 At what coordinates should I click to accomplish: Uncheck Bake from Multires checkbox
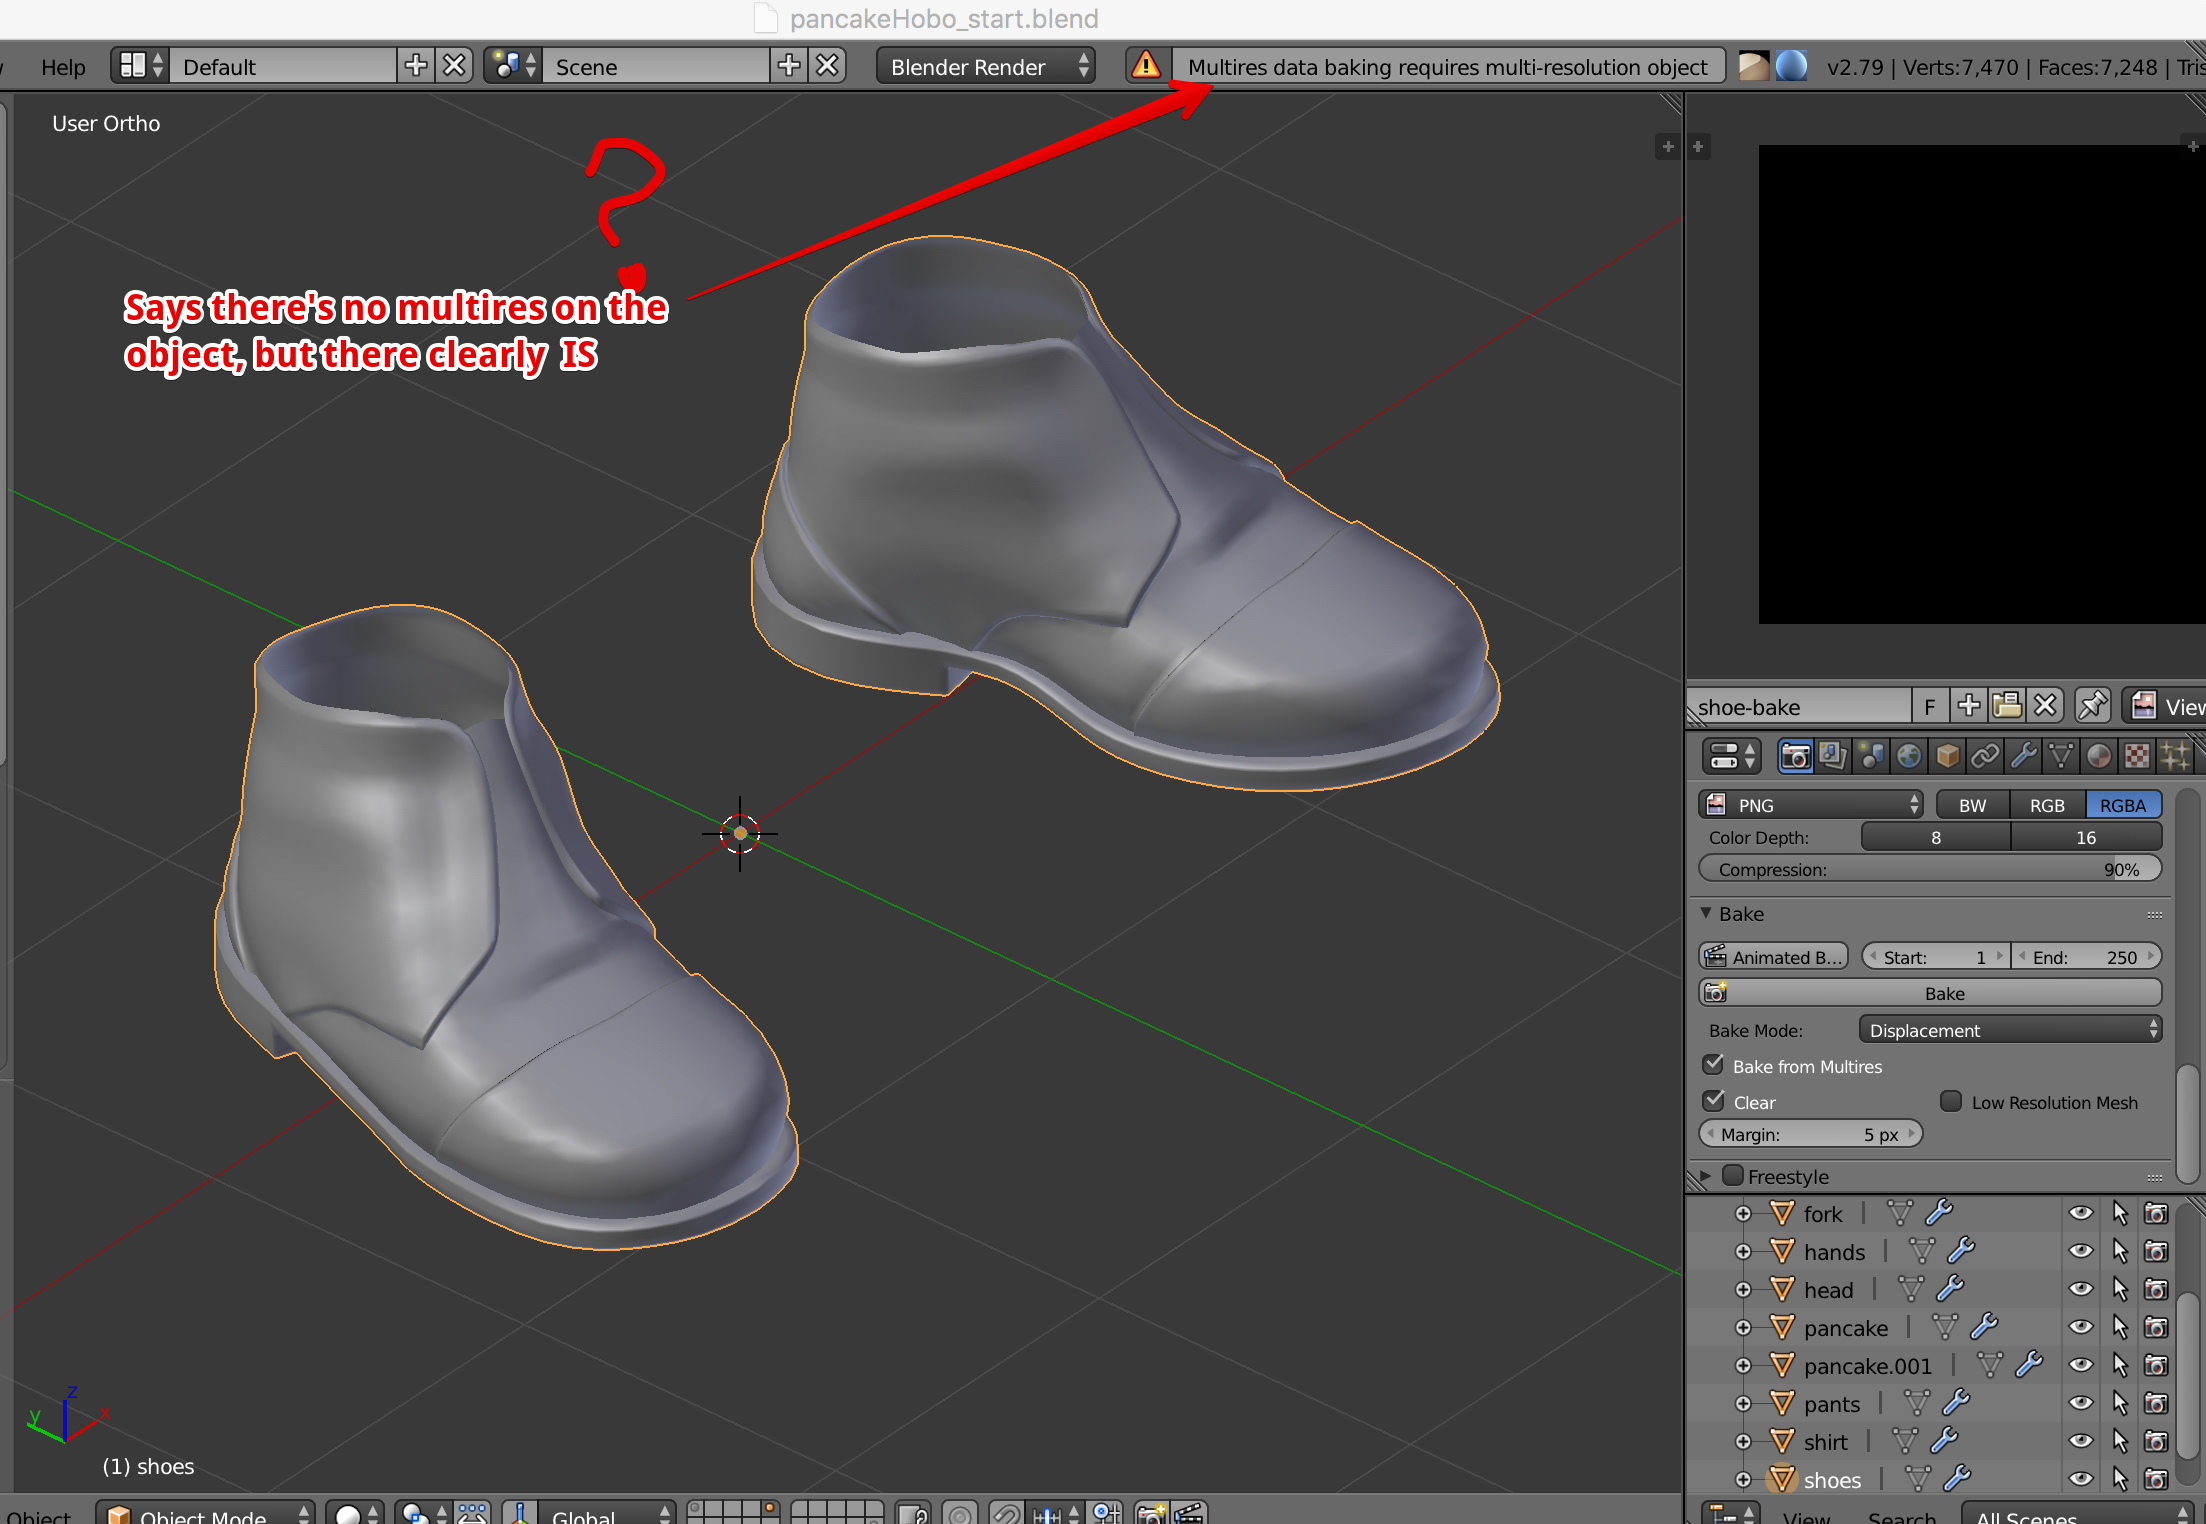[1714, 1065]
